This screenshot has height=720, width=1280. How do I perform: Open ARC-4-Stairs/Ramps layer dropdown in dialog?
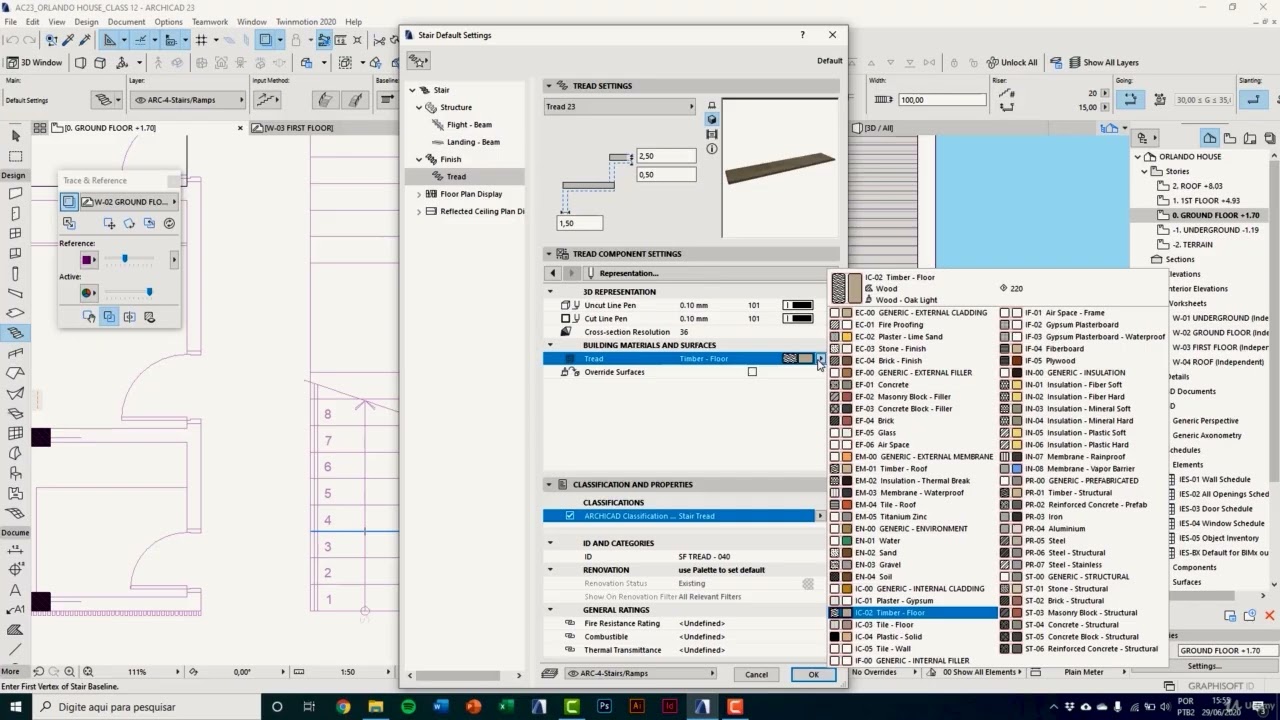click(x=640, y=674)
